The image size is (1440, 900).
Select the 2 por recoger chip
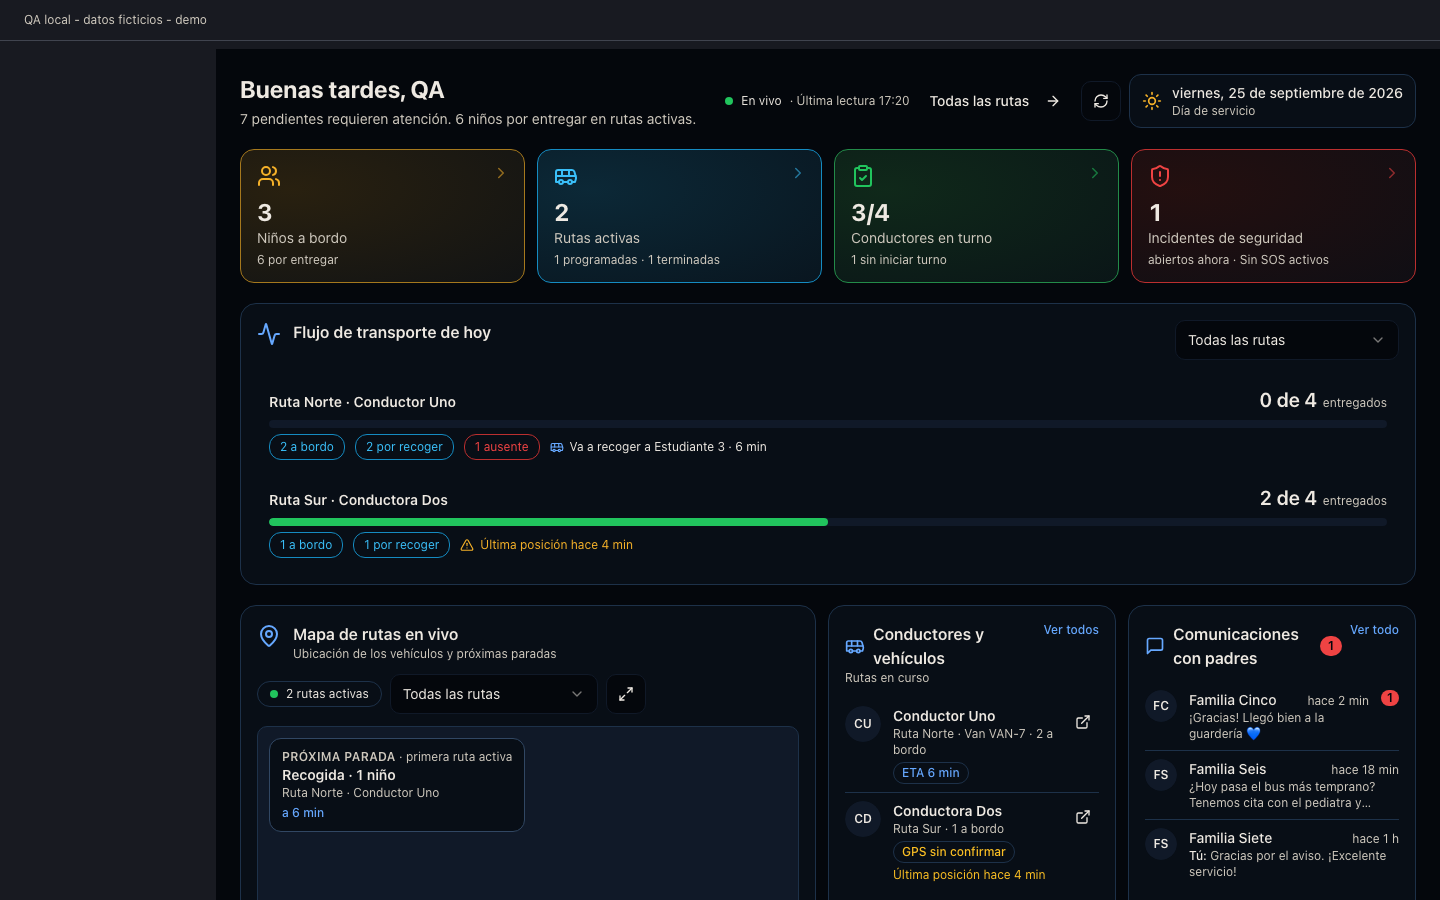(404, 447)
